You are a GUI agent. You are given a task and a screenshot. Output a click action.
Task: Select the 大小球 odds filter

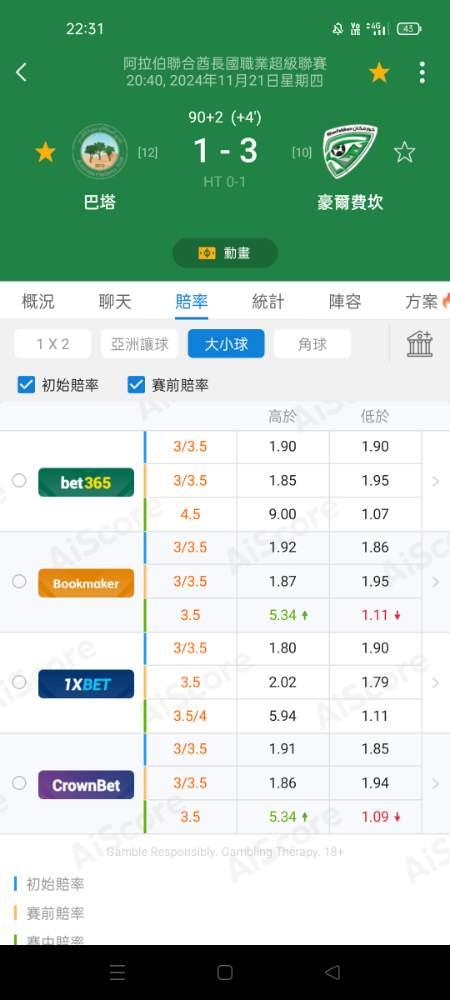pos(226,344)
